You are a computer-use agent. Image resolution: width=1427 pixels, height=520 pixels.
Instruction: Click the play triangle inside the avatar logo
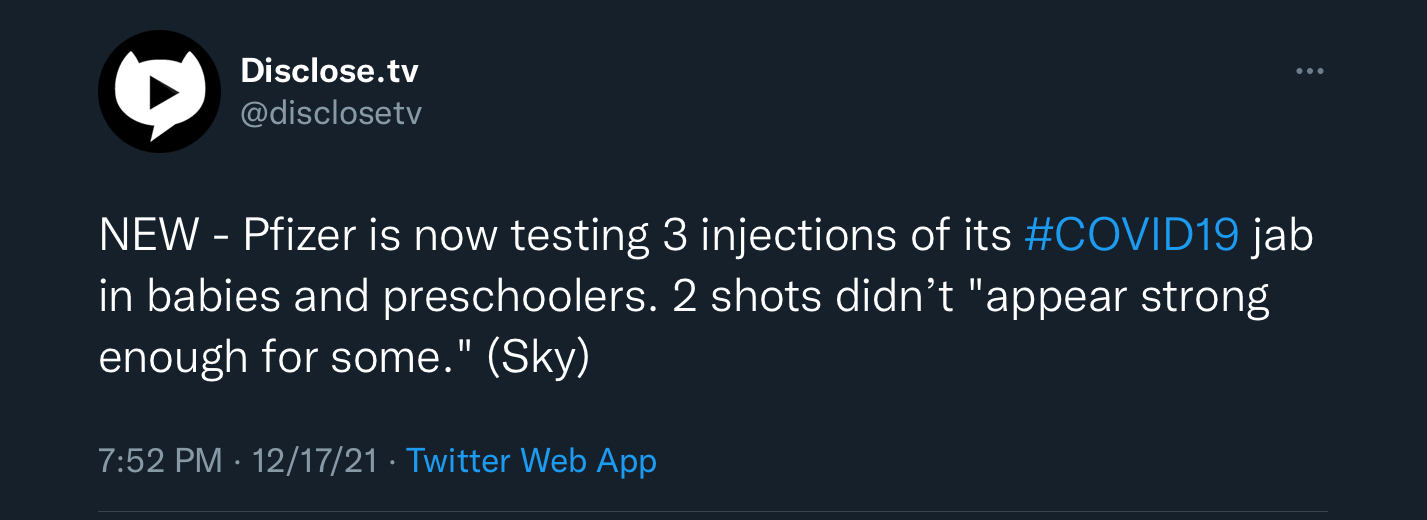click(x=163, y=91)
